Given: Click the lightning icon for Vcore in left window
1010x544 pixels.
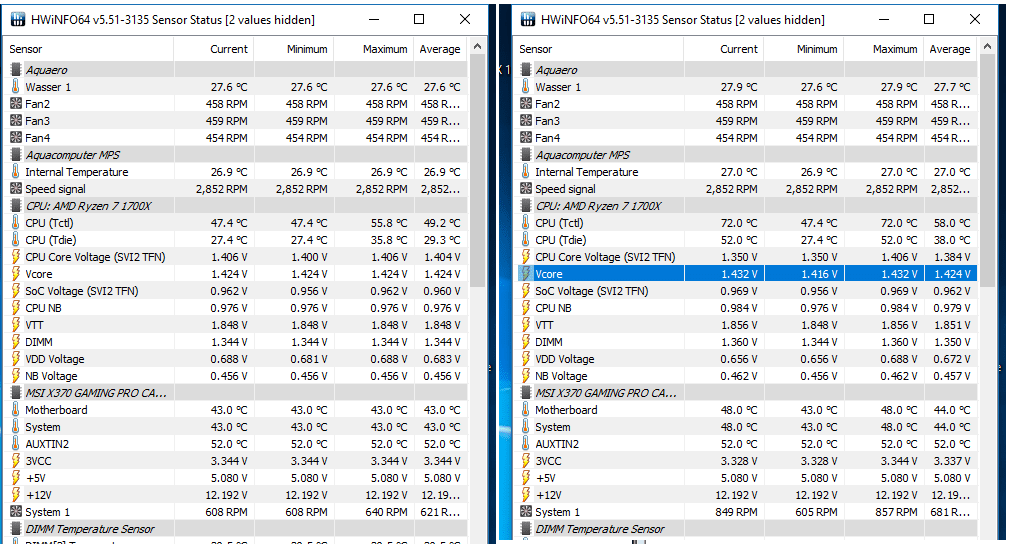Looking at the screenshot, I should pos(15,274).
